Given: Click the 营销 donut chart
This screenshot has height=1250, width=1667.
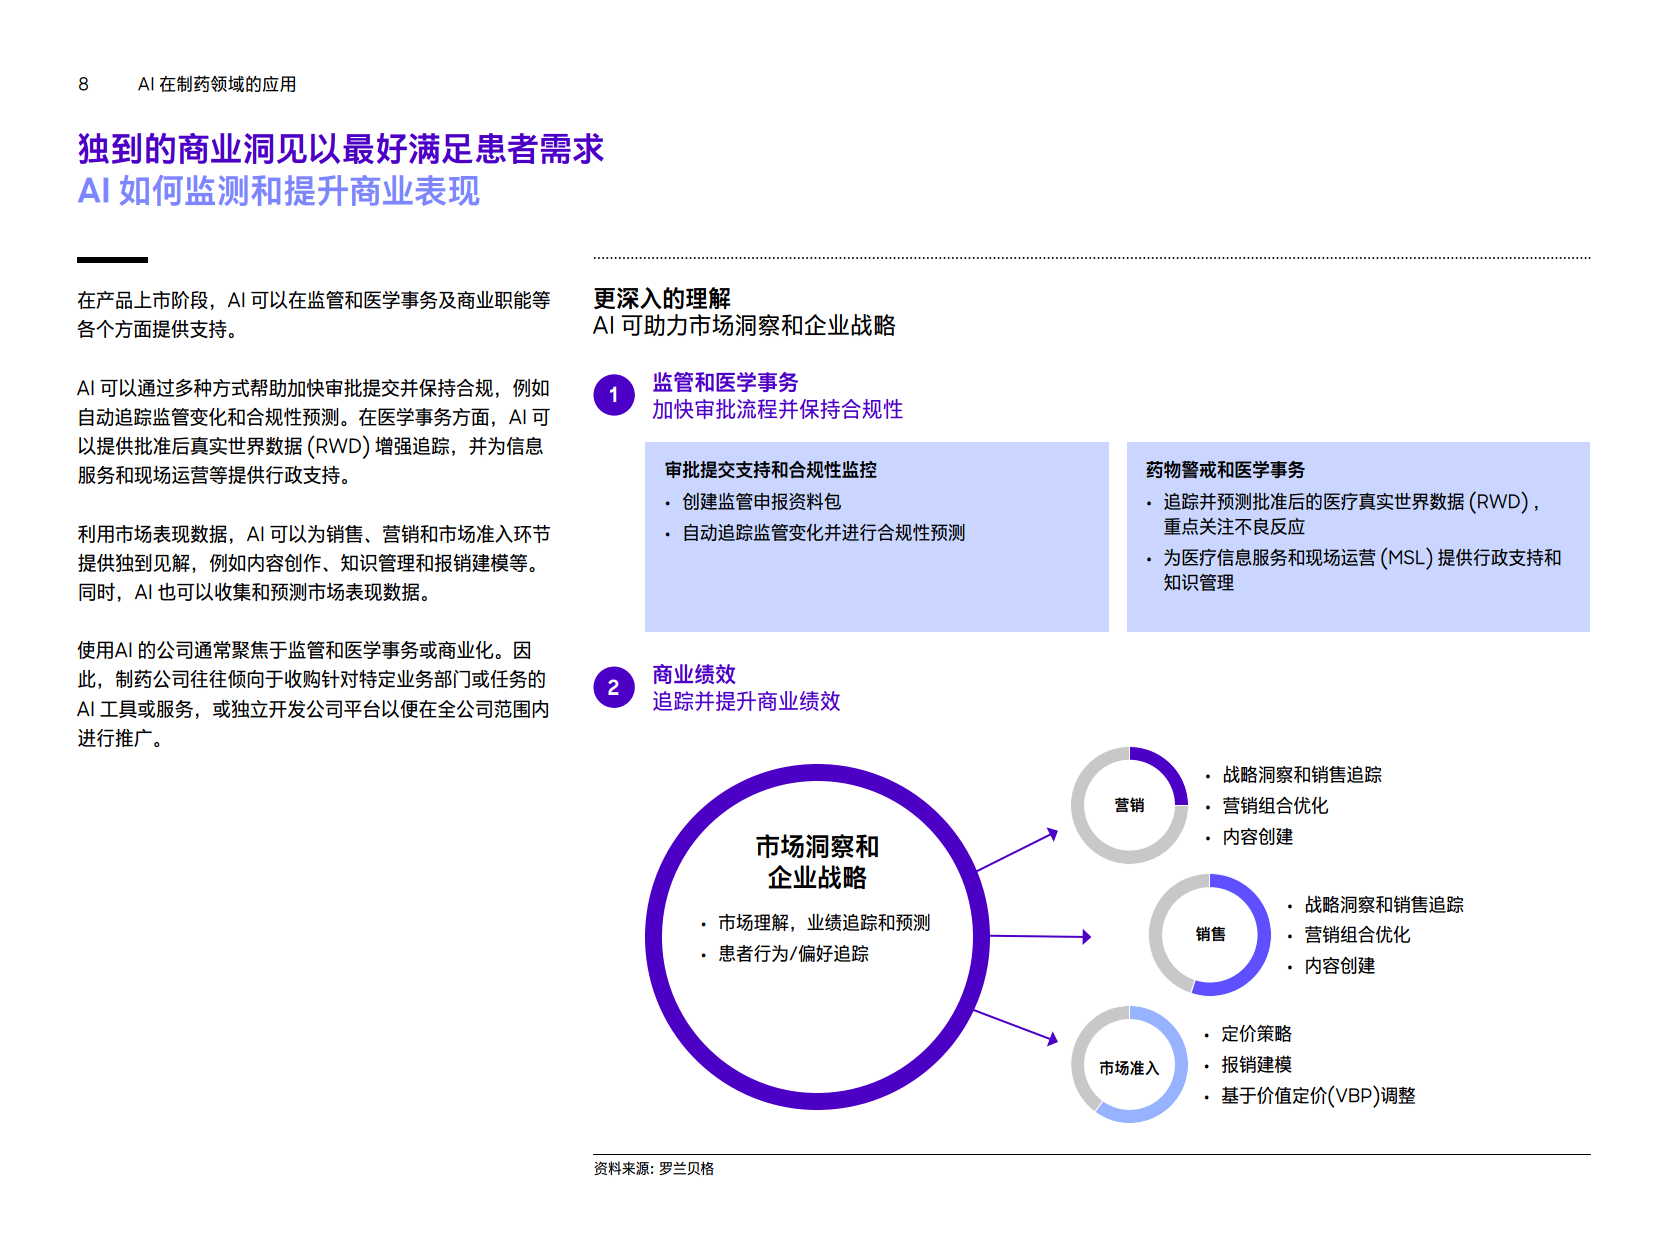Looking at the screenshot, I should [1128, 804].
